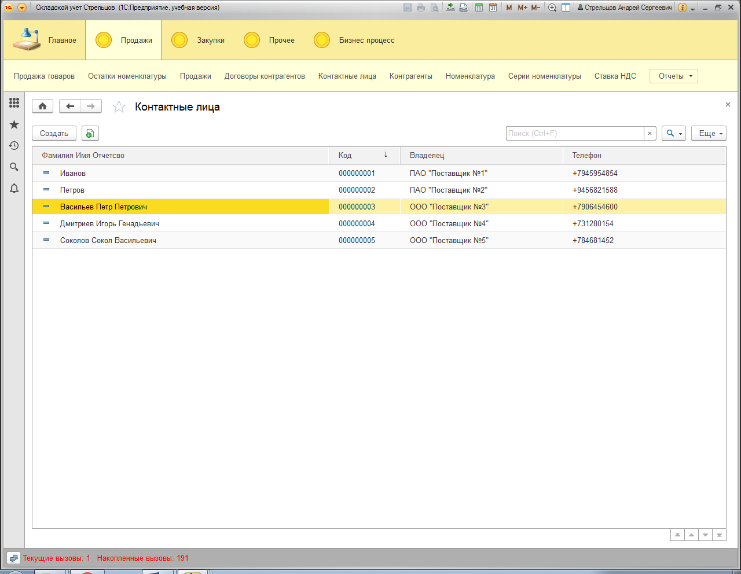Viewport: 741px width, 574px height.
Task: Open Остатки номенклатуры link
Action: tap(127, 76)
